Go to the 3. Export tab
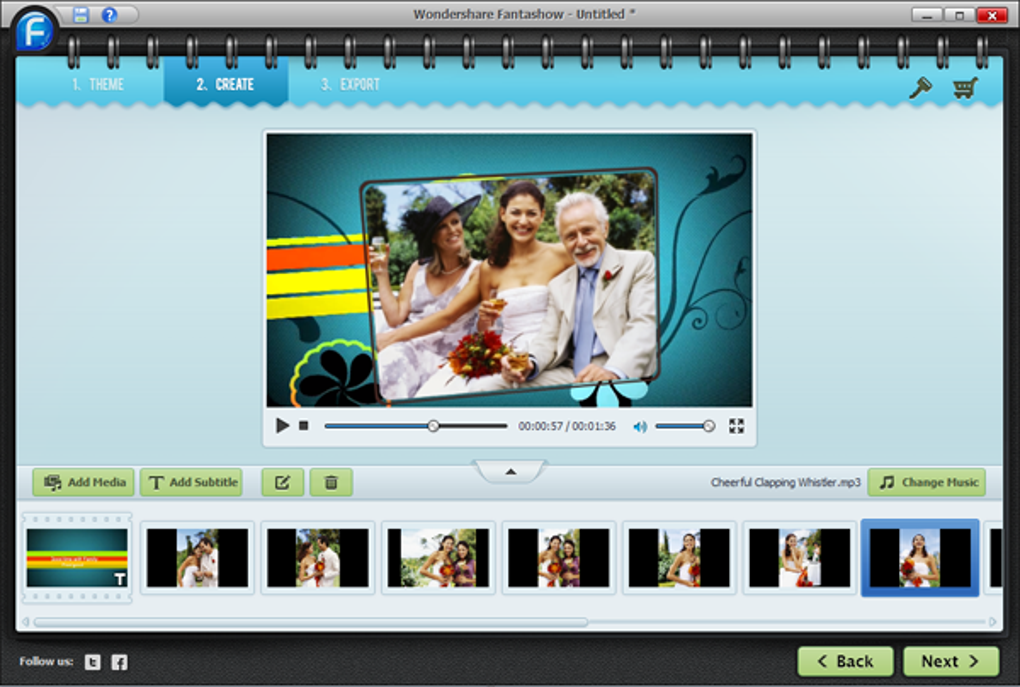1020x687 pixels. tap(350, 84)
